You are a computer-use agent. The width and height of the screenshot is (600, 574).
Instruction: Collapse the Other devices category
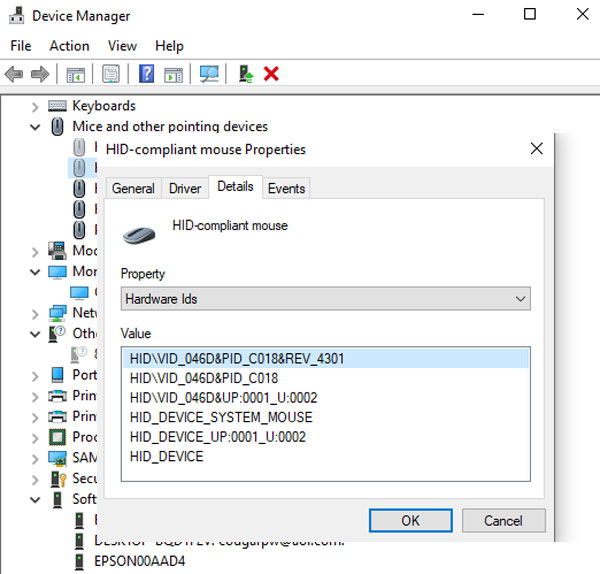(35, 334)
